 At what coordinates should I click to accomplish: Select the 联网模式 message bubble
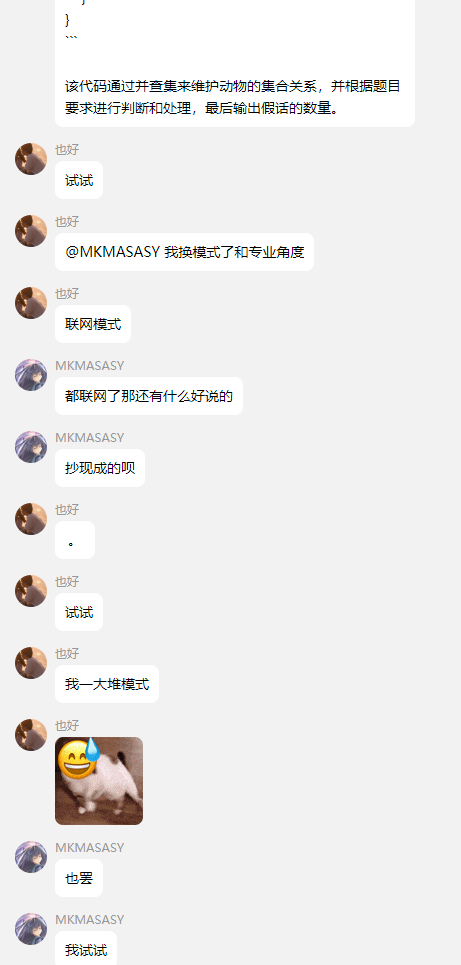(x=93, y=324)
